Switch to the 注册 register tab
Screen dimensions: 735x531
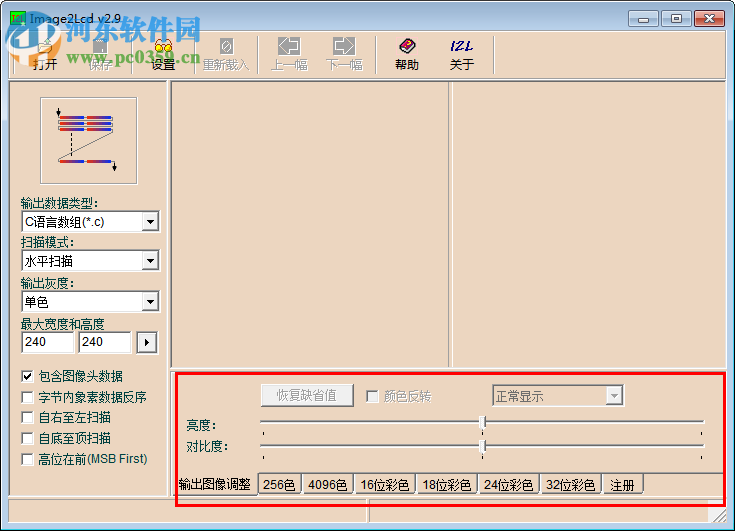point(622,485)
